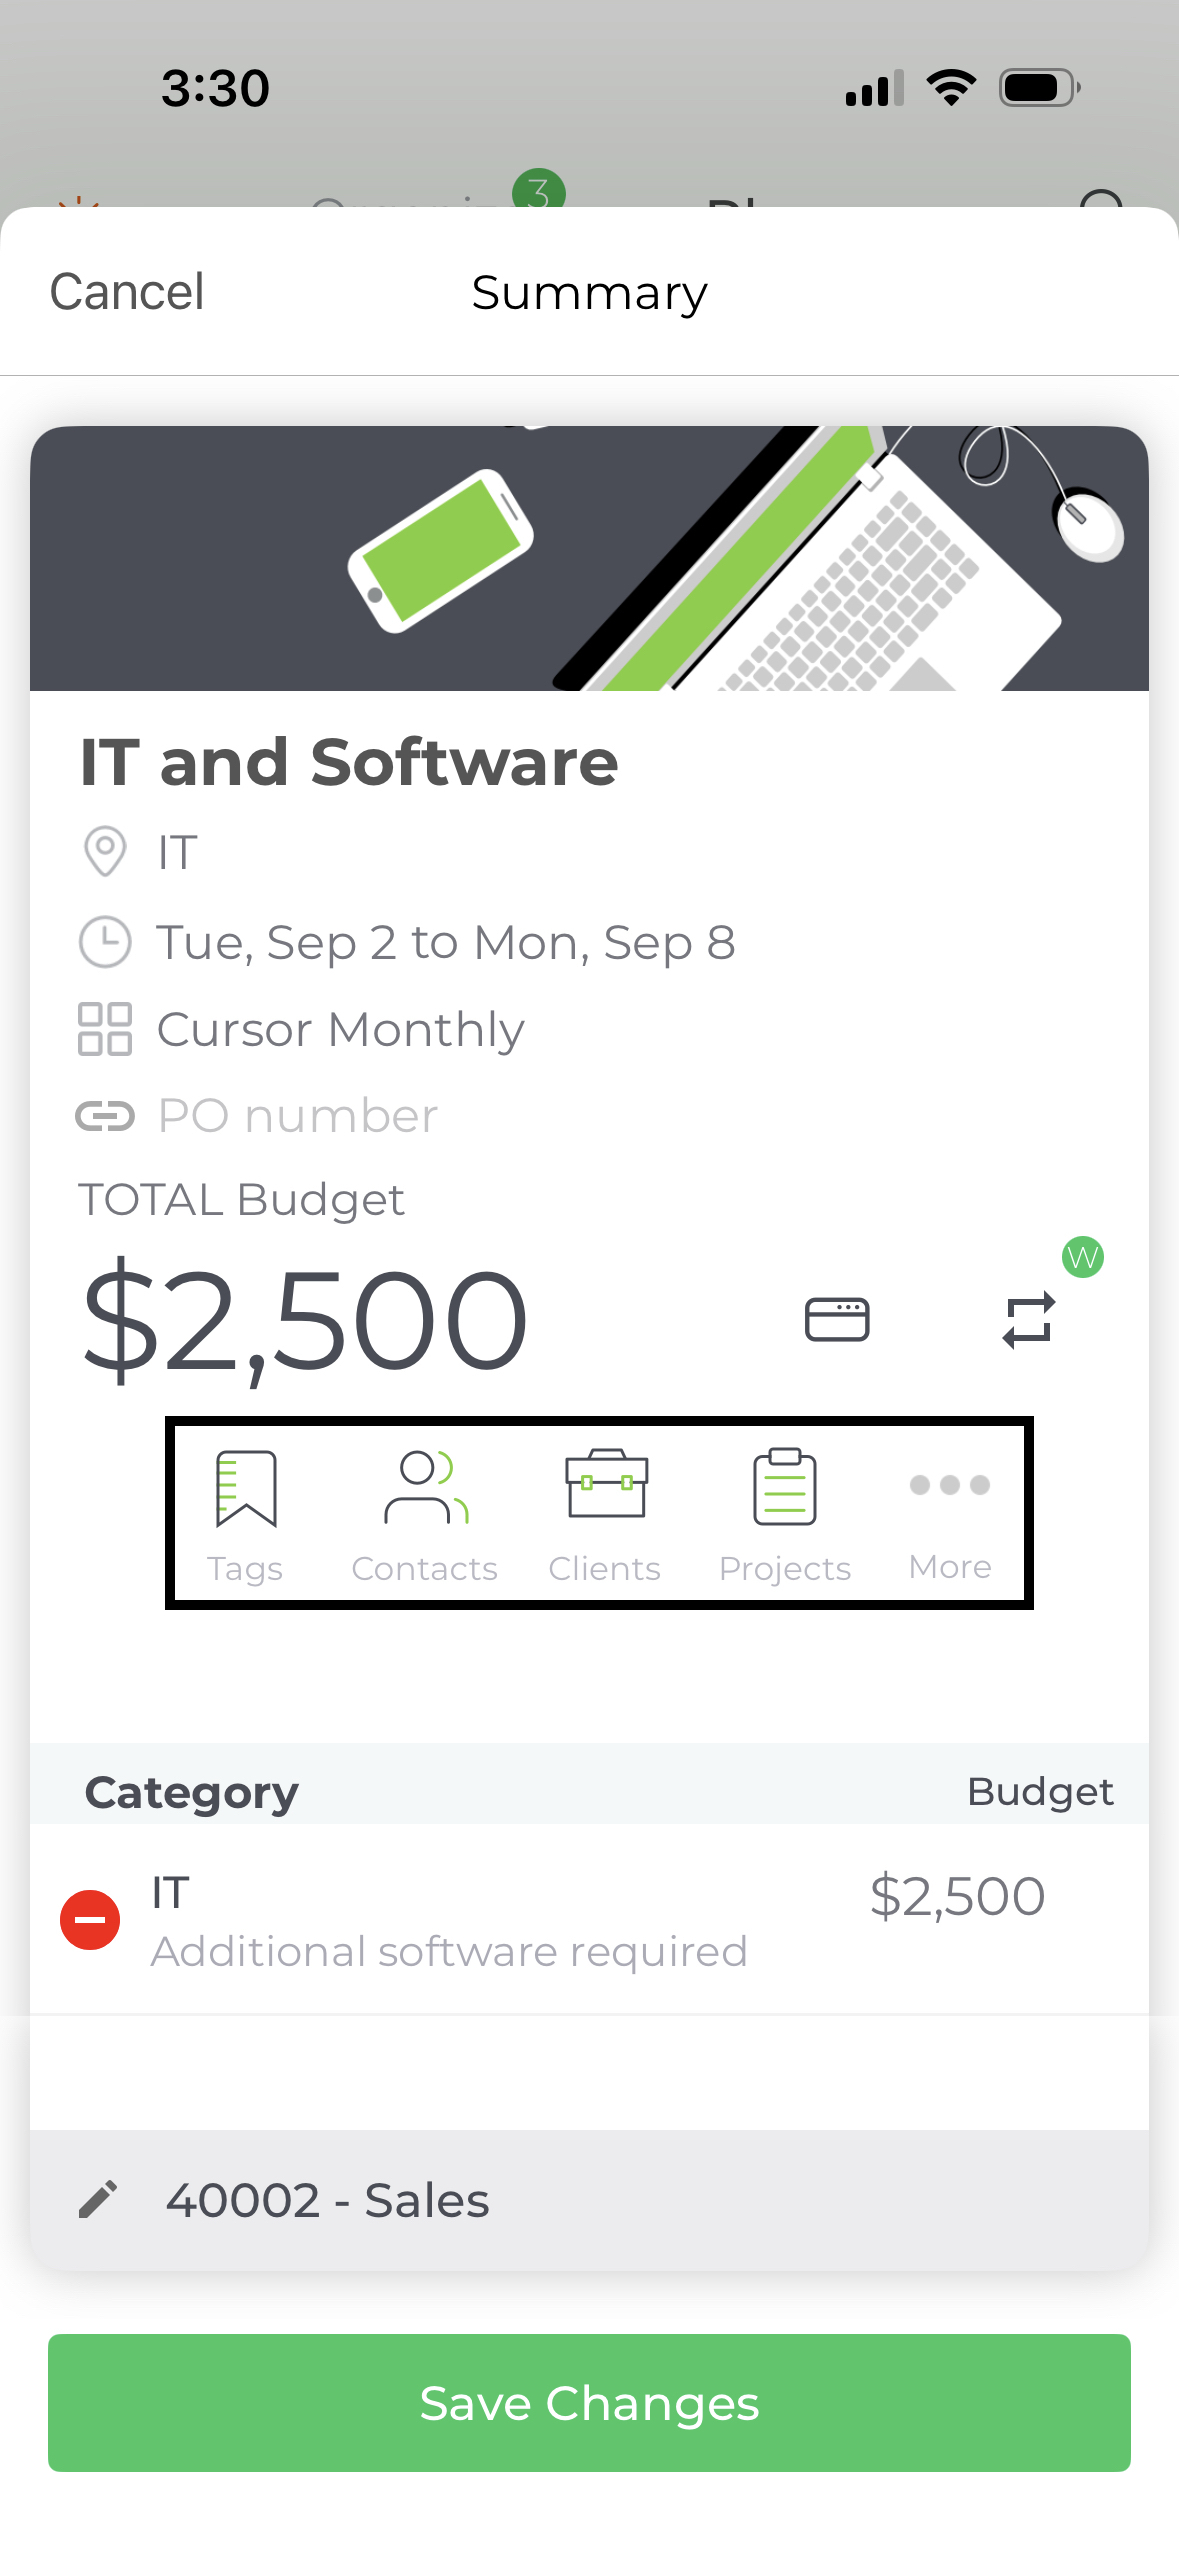Image resolution: width=1179 pixels, height=2556 pixels.
Task: Tap the repeat arrows recurrence icon
Action: [x=1029, y=1320]
